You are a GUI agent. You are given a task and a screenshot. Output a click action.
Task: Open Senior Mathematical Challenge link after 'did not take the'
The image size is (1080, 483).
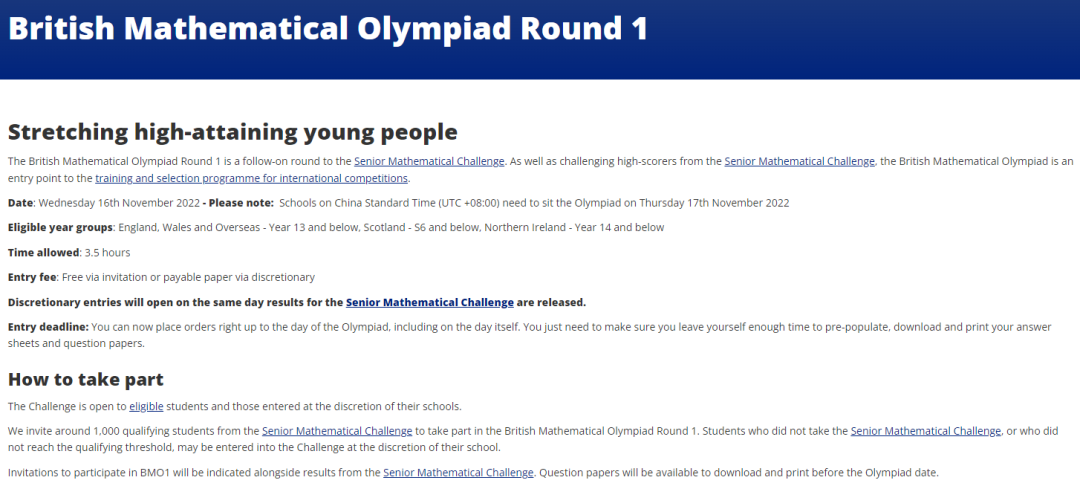pyautogui.click(x=926, y=431)
